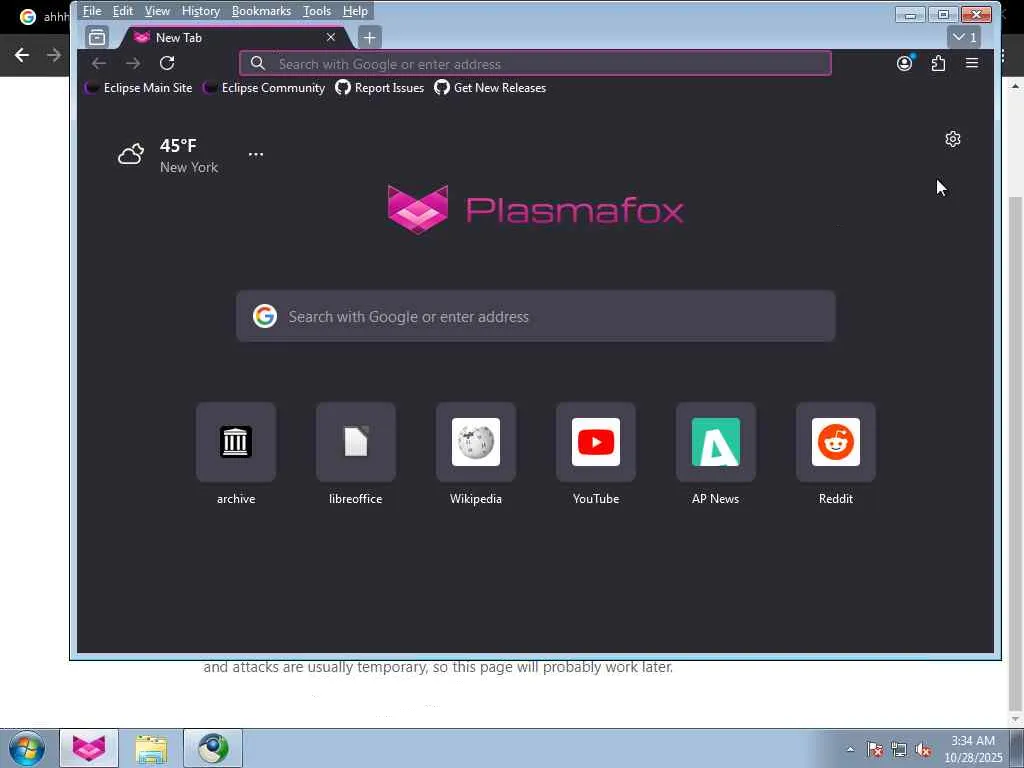Show hidden system tray icons

click(x=850, y=749)
